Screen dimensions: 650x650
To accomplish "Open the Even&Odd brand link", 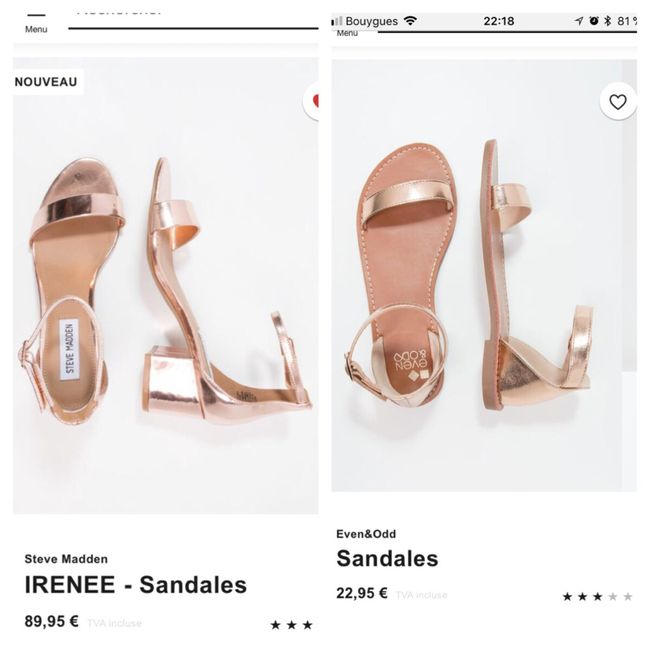I will click(366, 534).
